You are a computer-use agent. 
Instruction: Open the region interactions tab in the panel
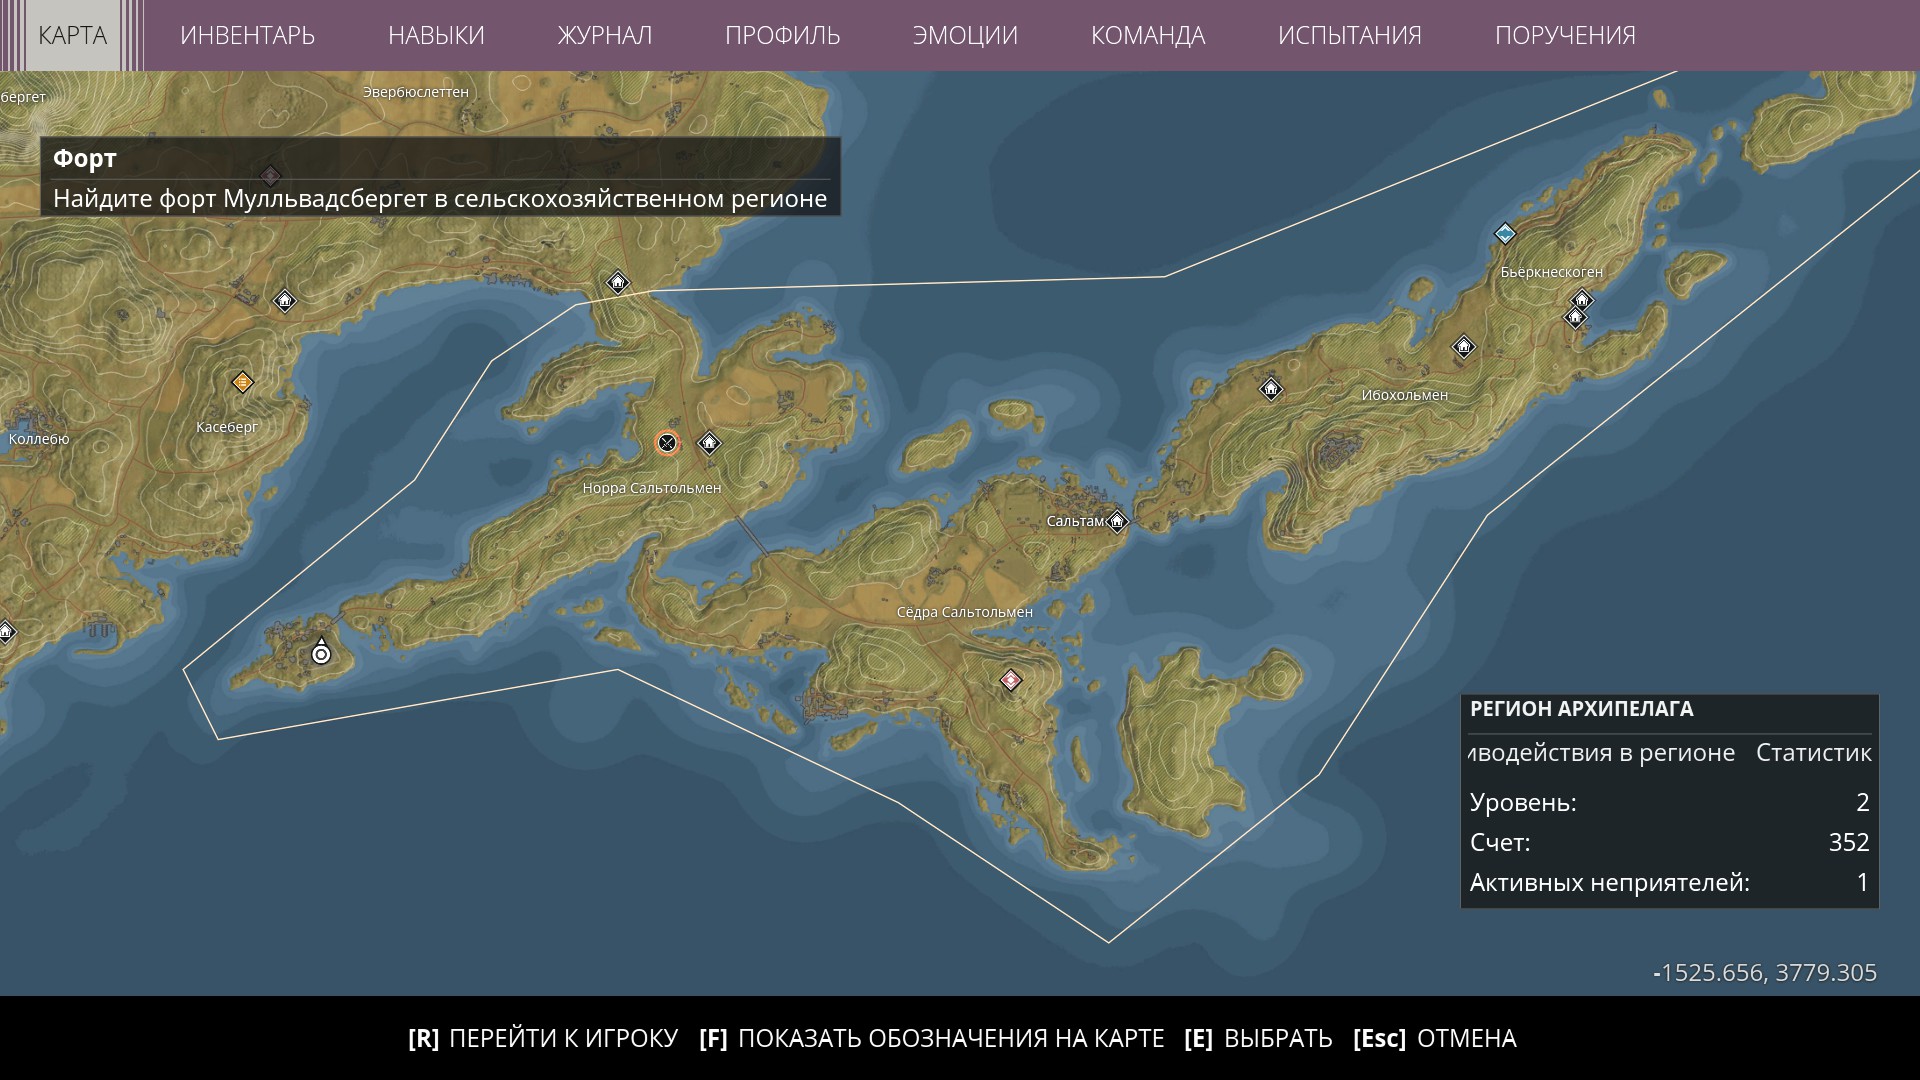(x=1602, y=753)
